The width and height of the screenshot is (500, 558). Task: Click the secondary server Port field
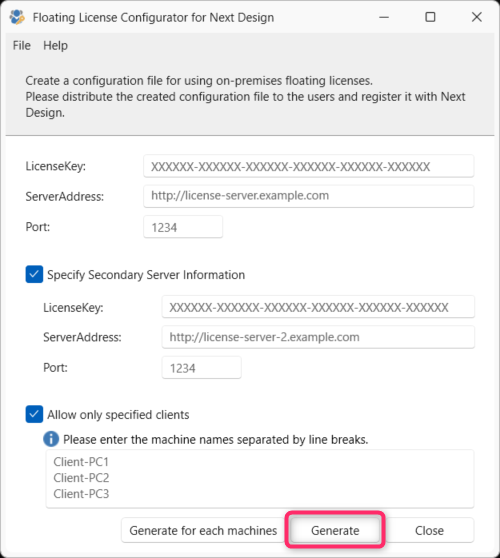click(201, 368)
